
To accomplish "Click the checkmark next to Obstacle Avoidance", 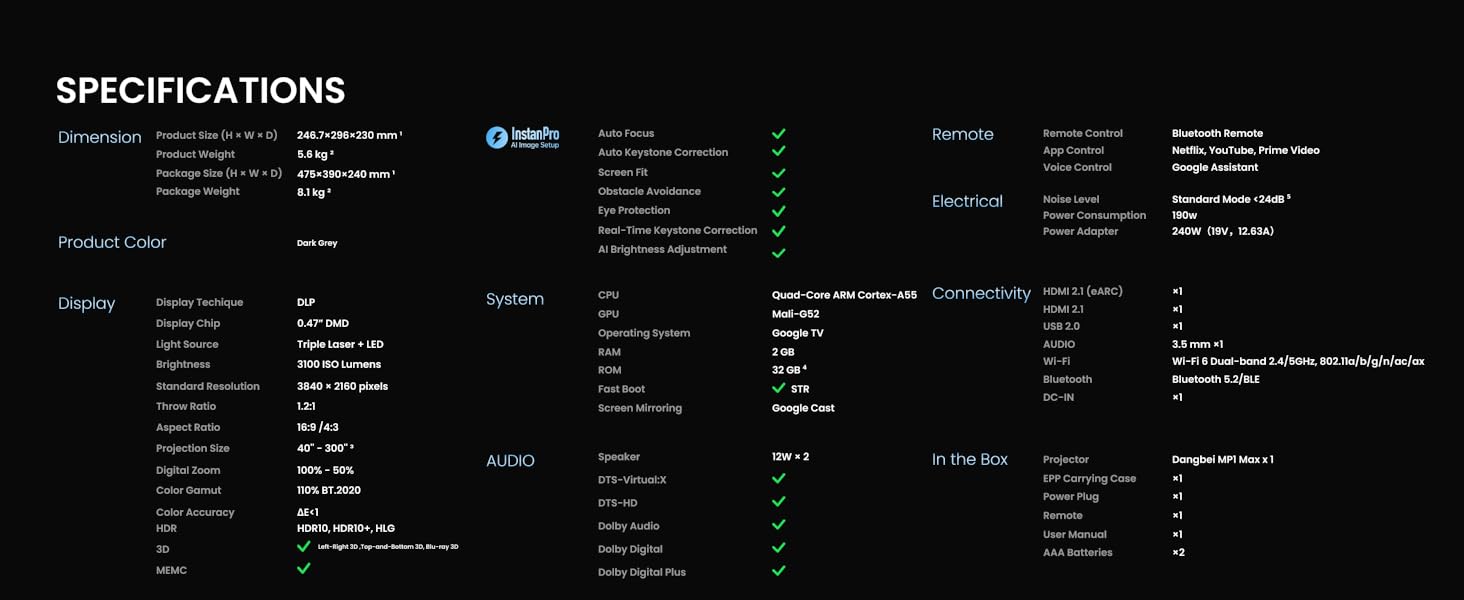I will coord(778,191).
